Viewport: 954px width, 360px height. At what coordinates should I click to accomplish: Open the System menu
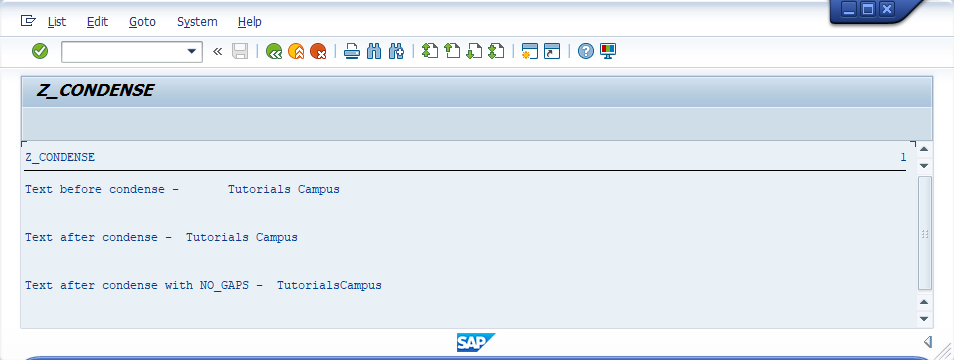(197, 22)
